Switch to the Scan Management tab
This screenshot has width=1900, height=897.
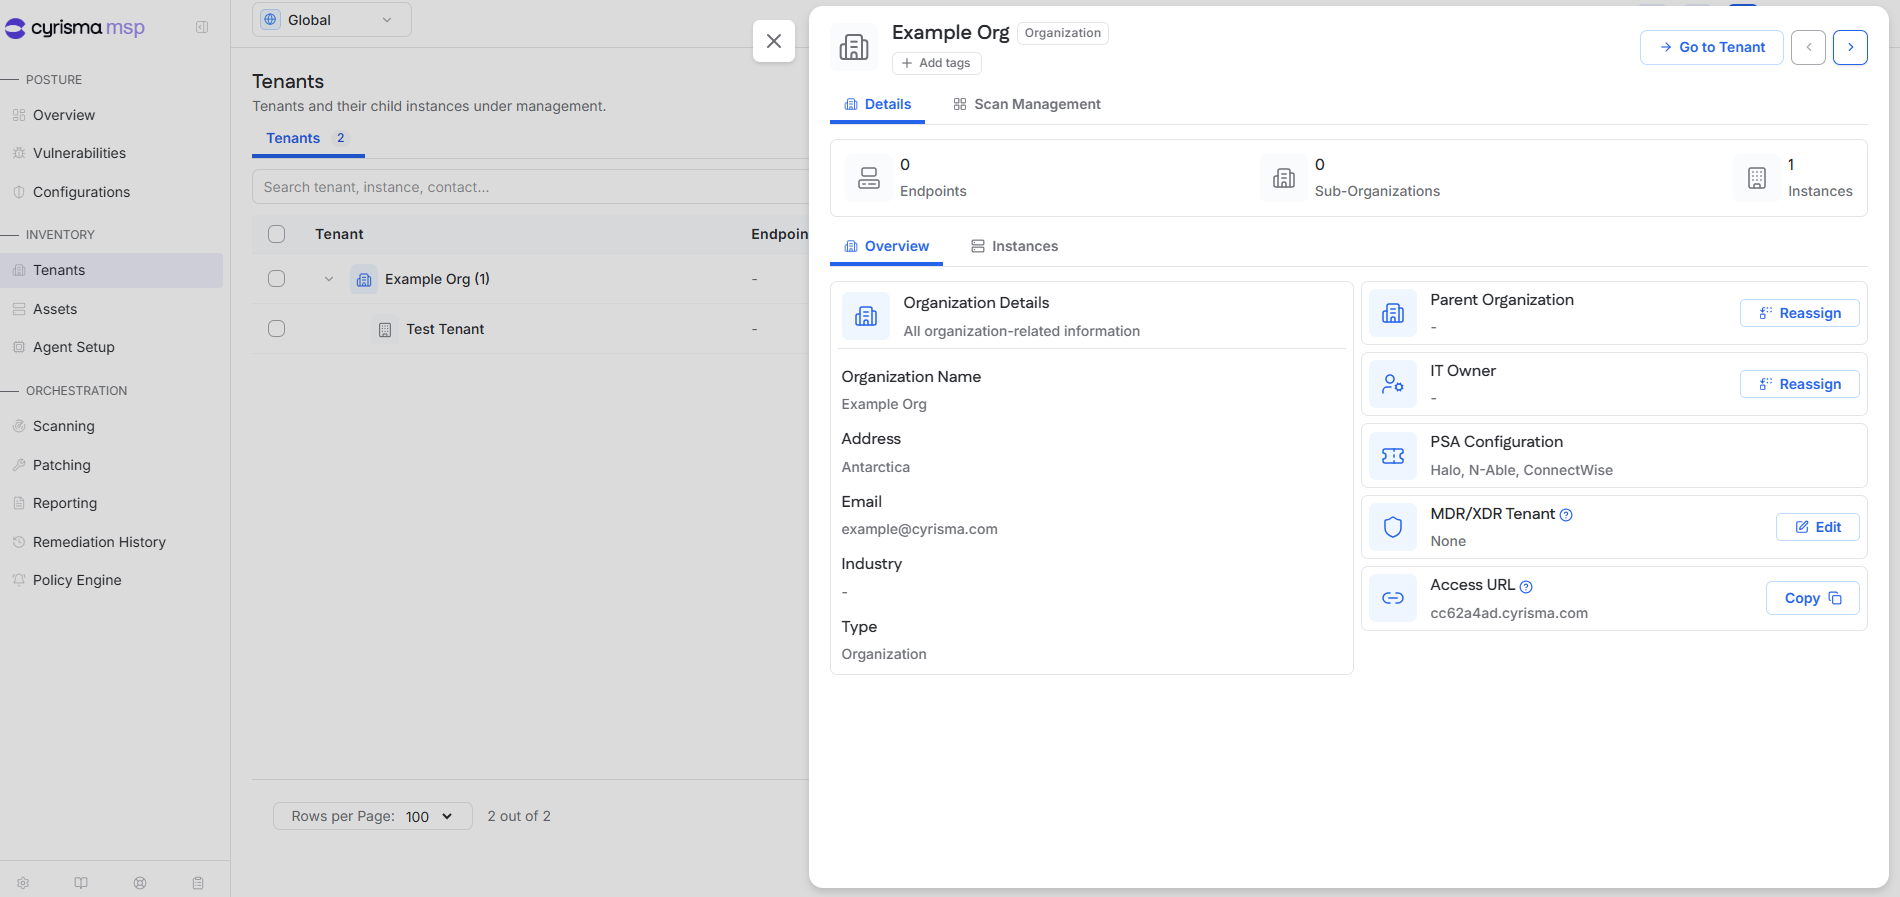(x=1027, y=104)
